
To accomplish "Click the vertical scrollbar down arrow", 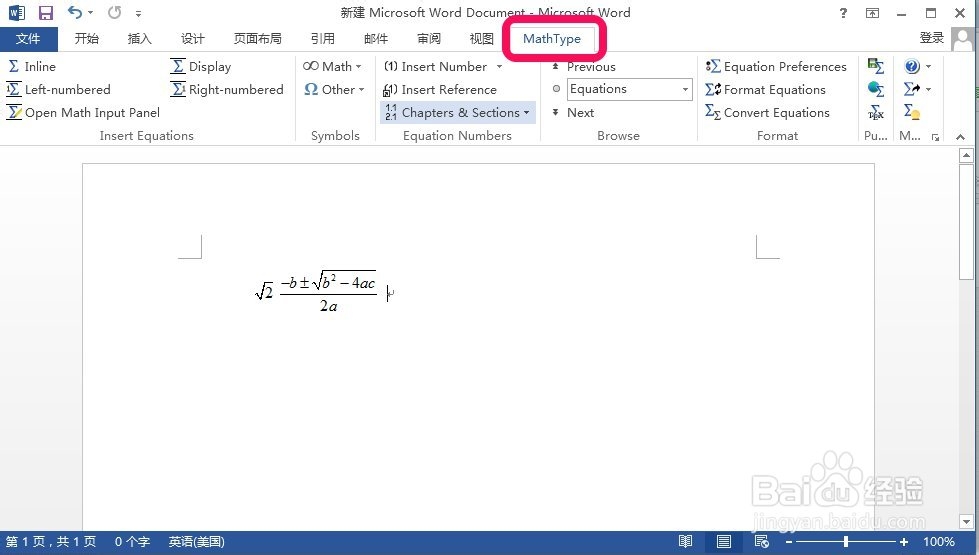I will pyautogui.click(x=966, y=521).
